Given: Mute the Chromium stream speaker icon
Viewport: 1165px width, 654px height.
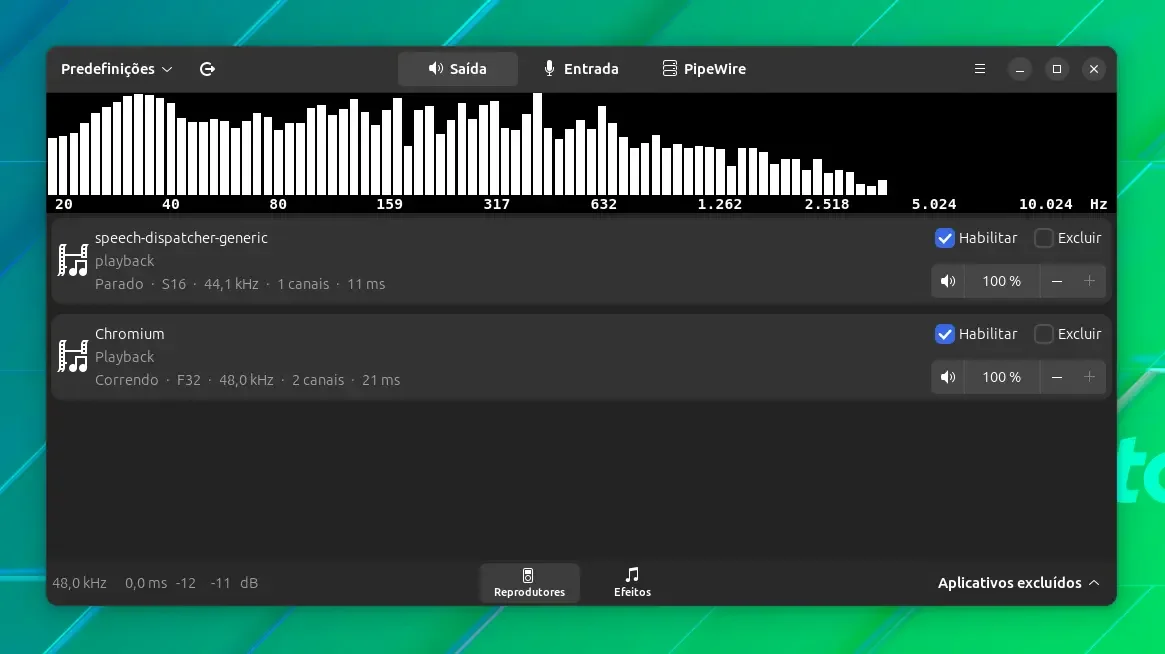Looking at the screenshot, I should (x=948, y=377).
